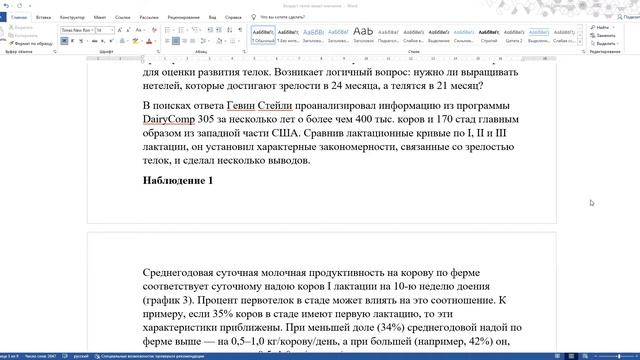Open the Справка (Help) tab
The image size is (640, 360).
tap(233, 18)
